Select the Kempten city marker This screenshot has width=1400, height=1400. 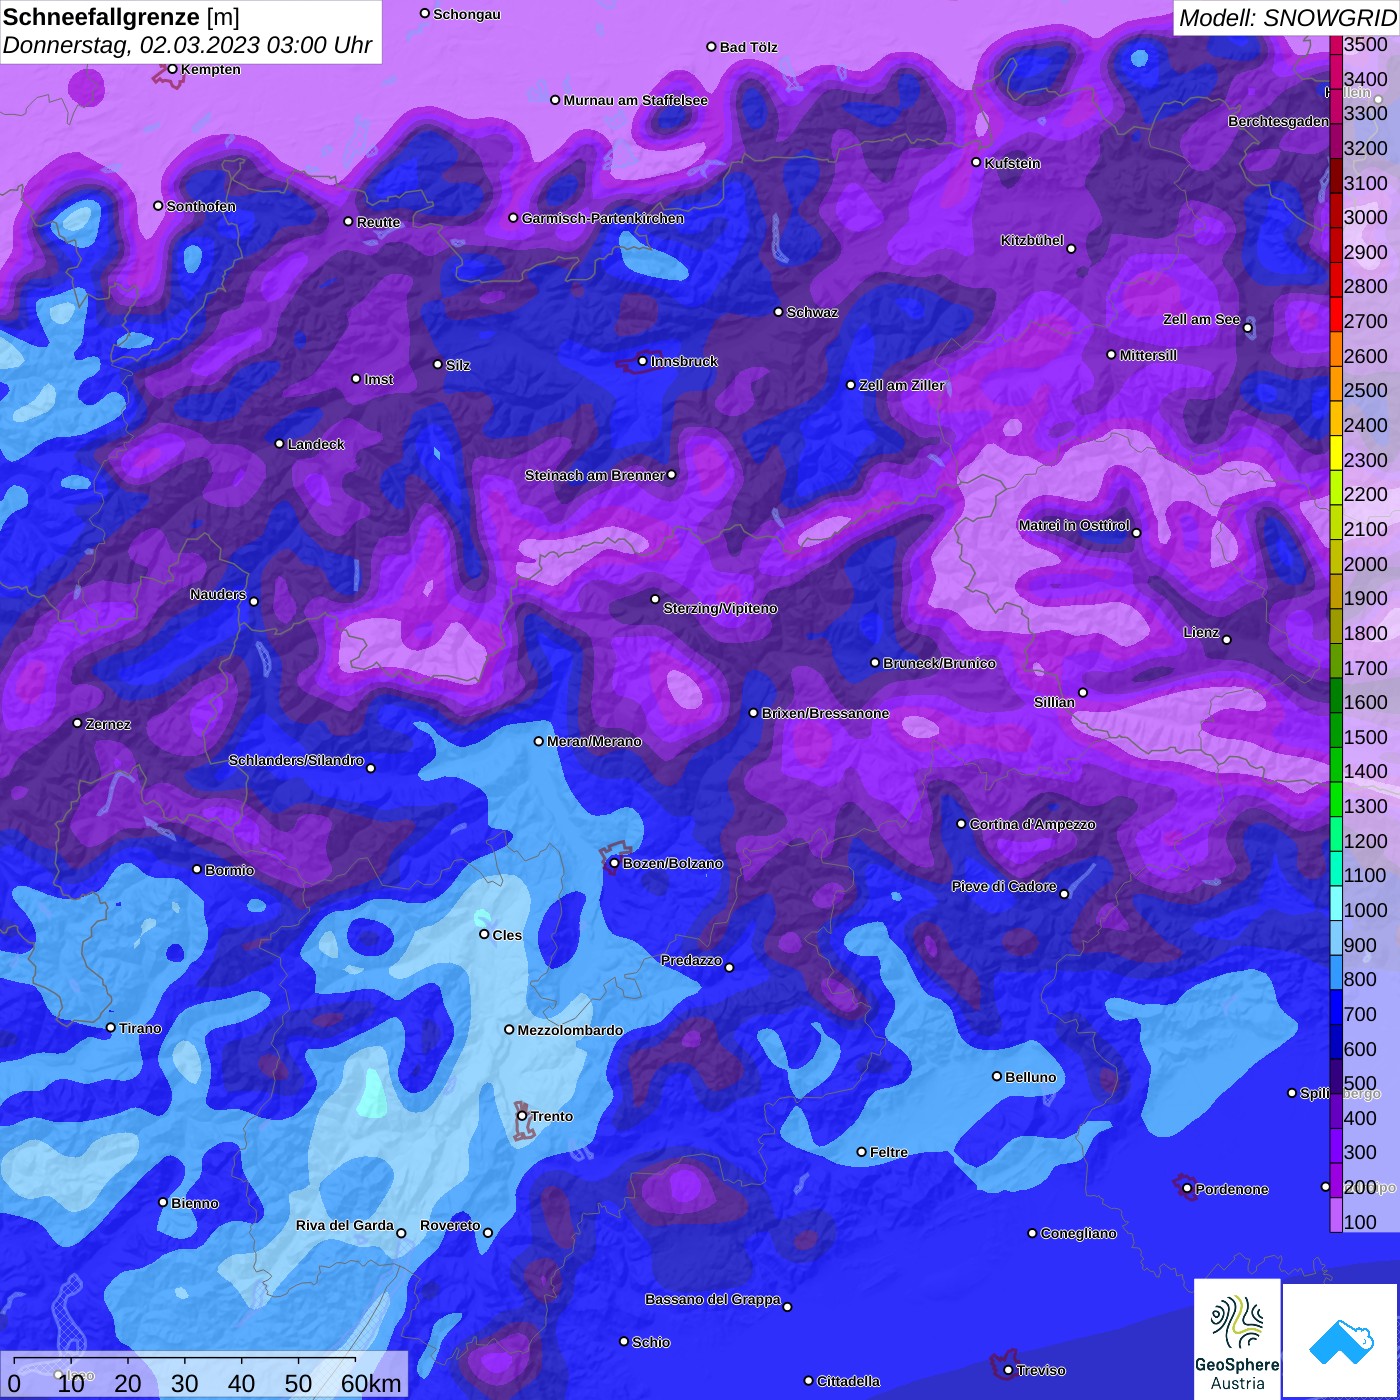[172, 69]
